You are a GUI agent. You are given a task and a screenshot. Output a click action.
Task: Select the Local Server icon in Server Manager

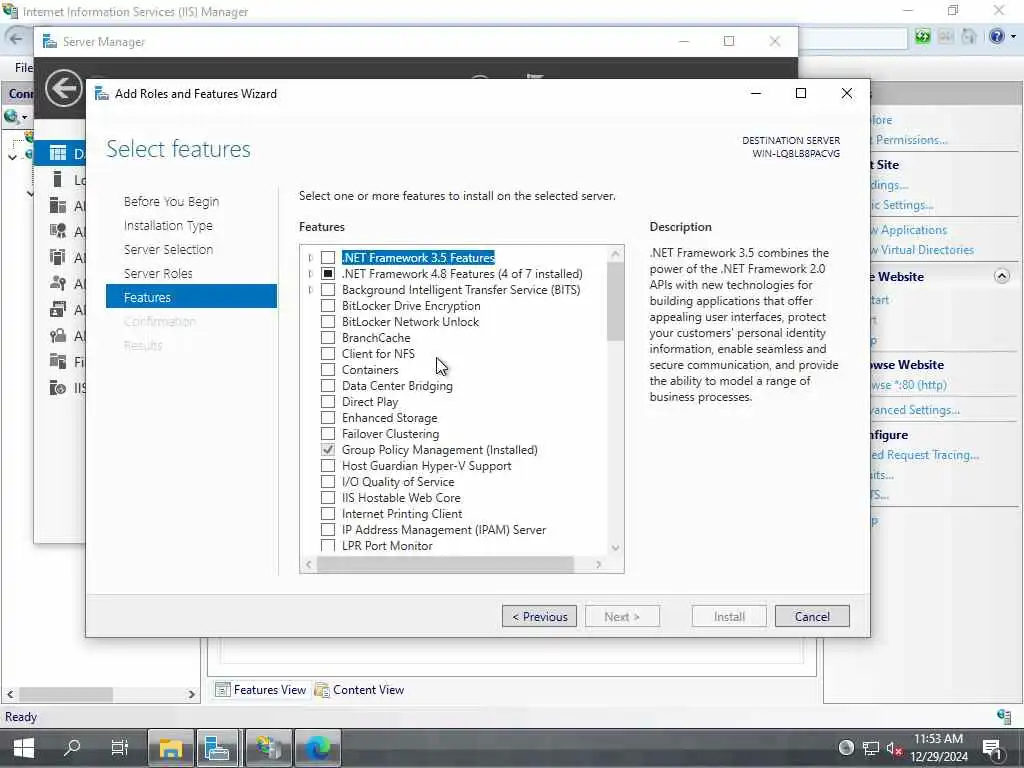[57, 180]
